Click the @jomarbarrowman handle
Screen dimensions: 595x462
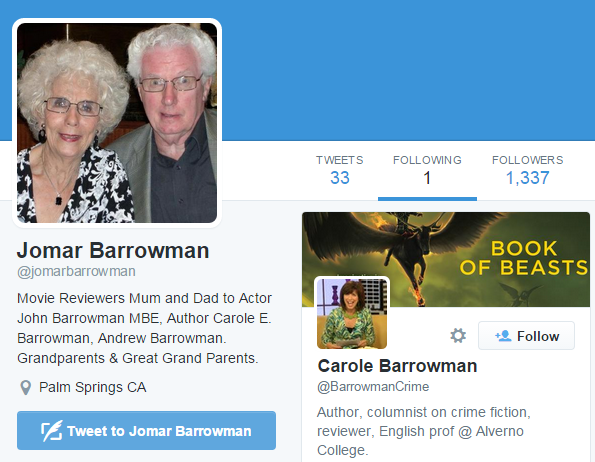coord(76,272)
